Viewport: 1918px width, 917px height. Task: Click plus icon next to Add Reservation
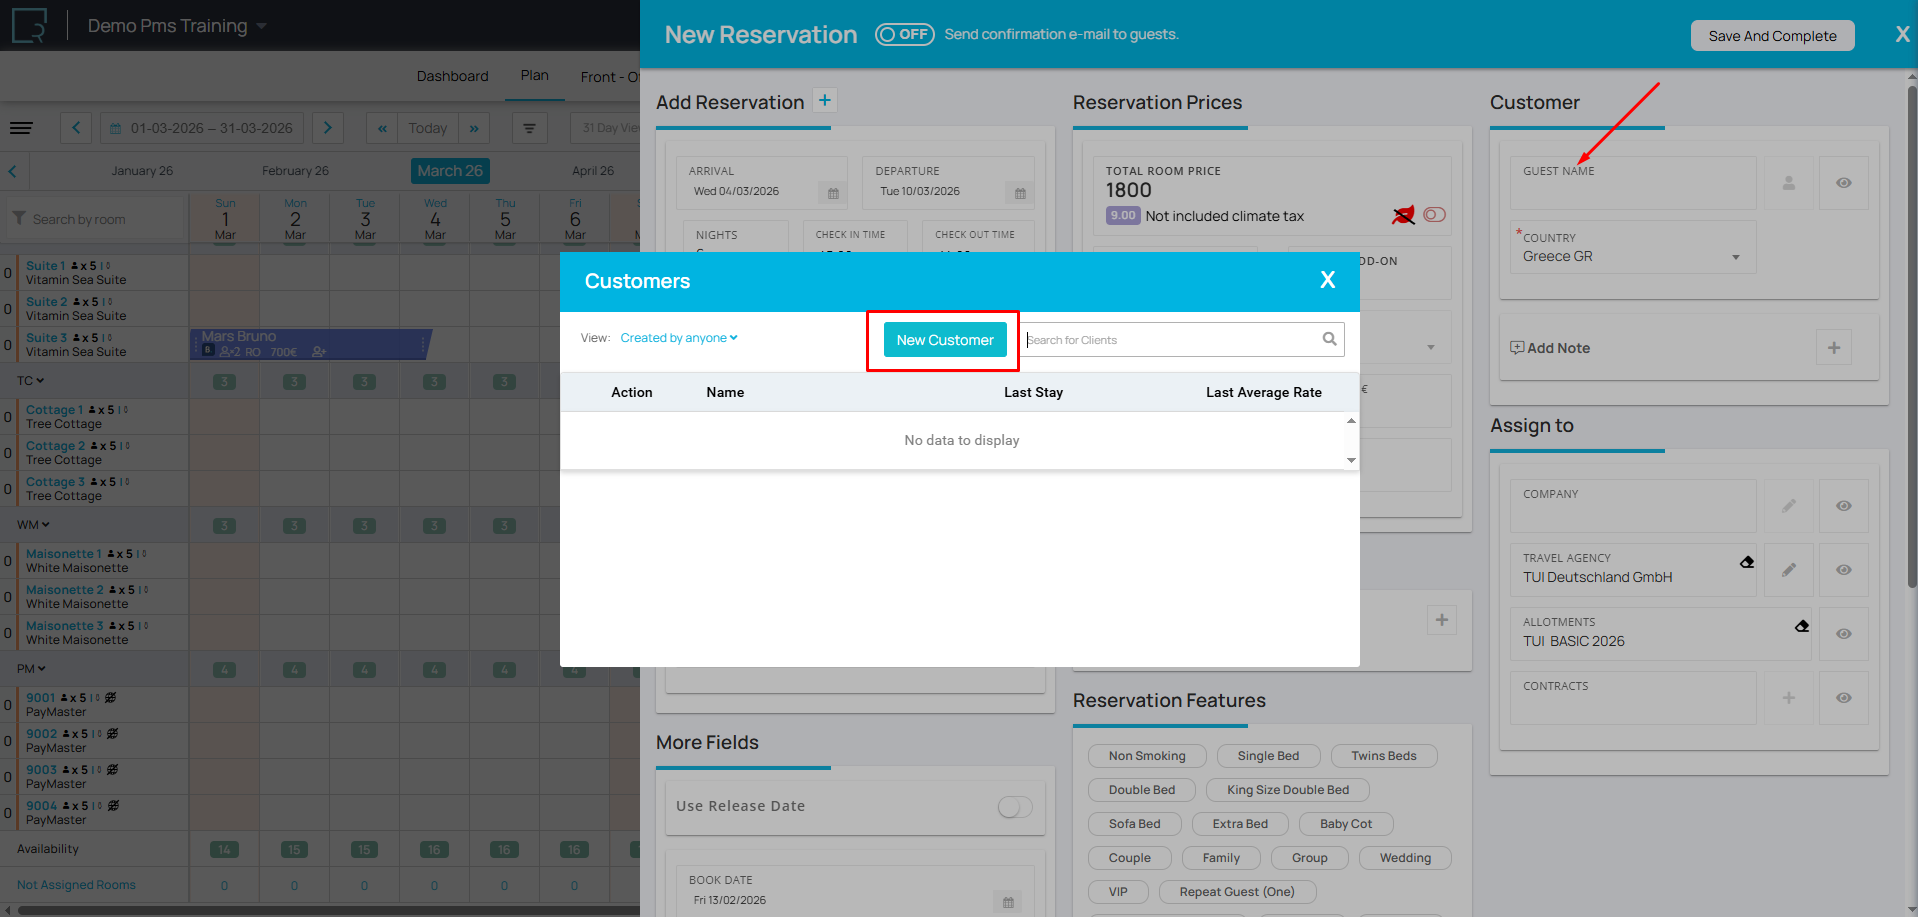coord(824,101)
